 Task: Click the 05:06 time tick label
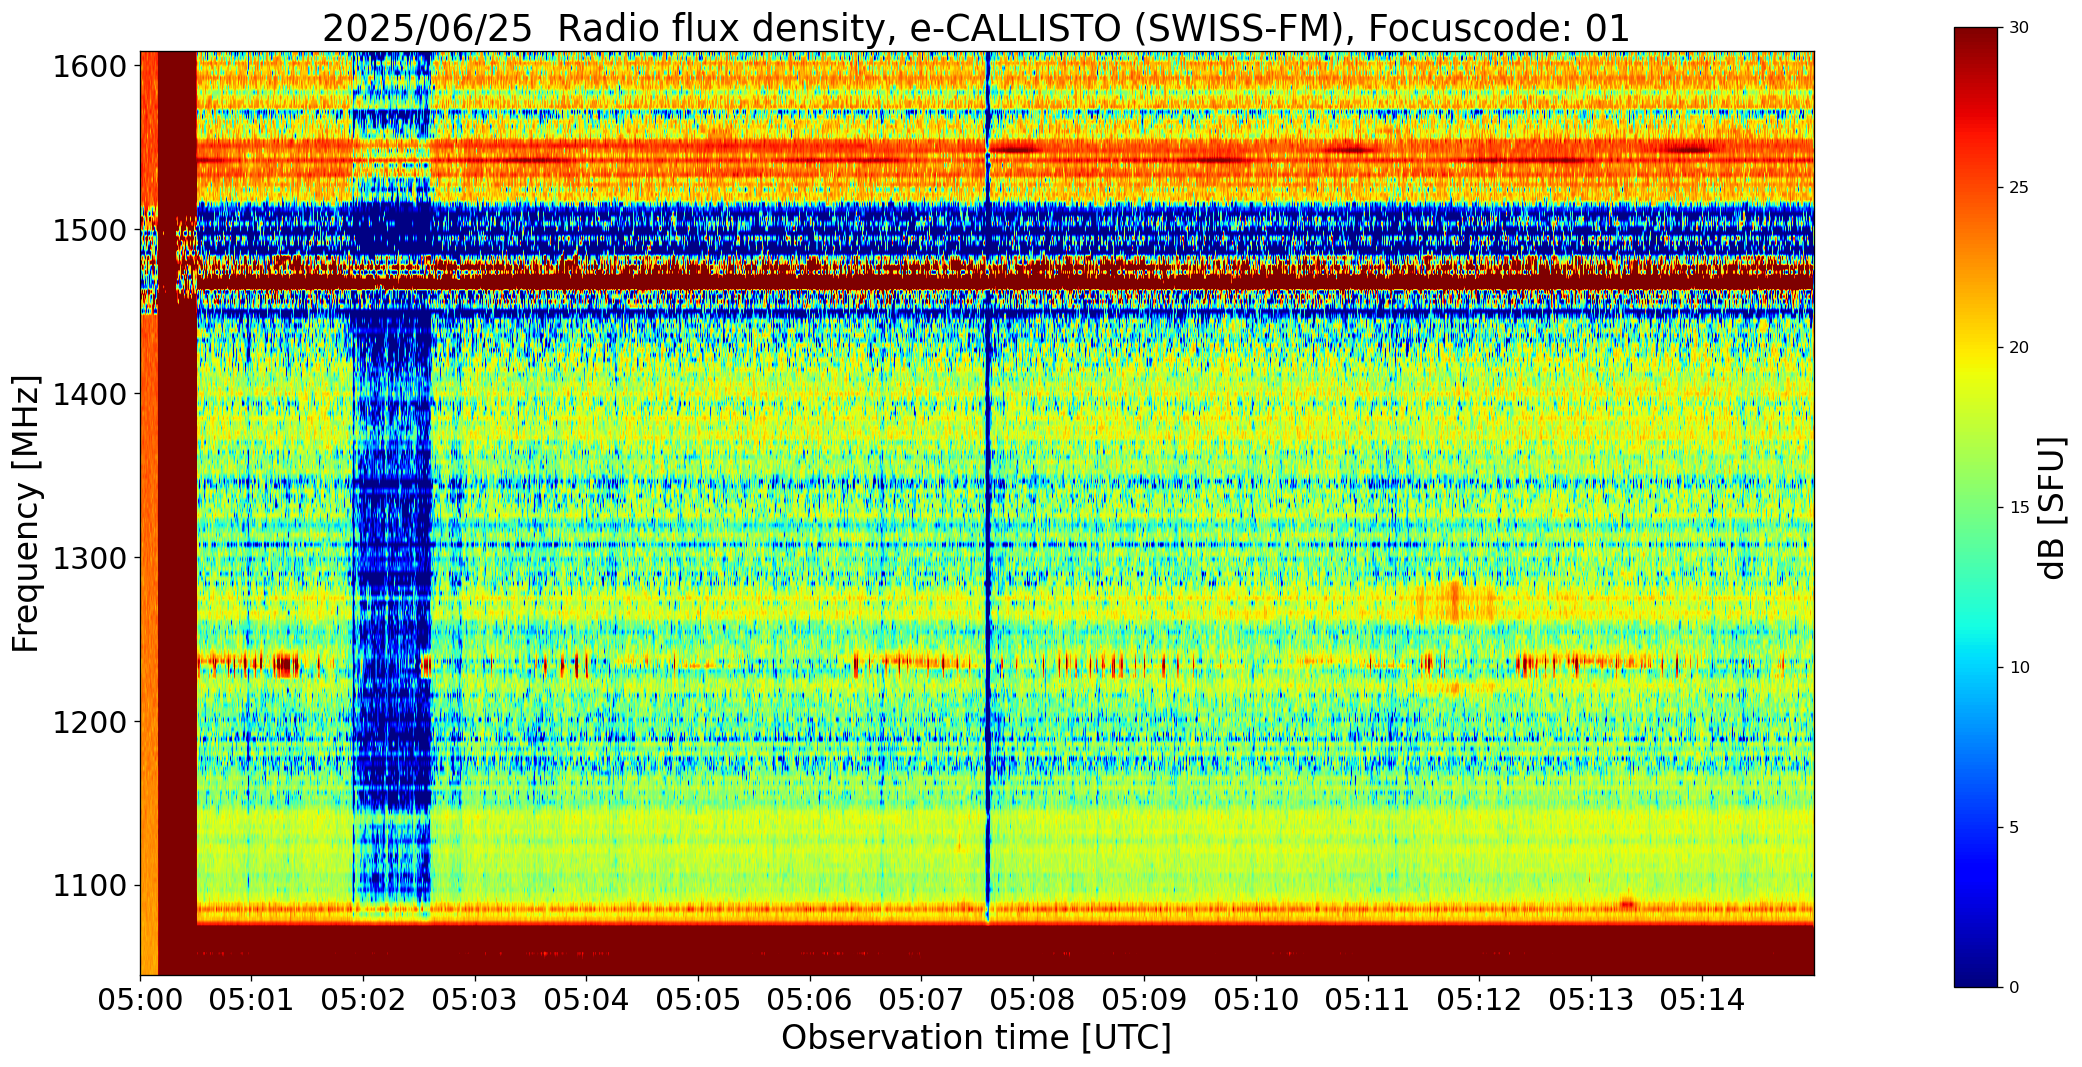(x=810, y=1000)
